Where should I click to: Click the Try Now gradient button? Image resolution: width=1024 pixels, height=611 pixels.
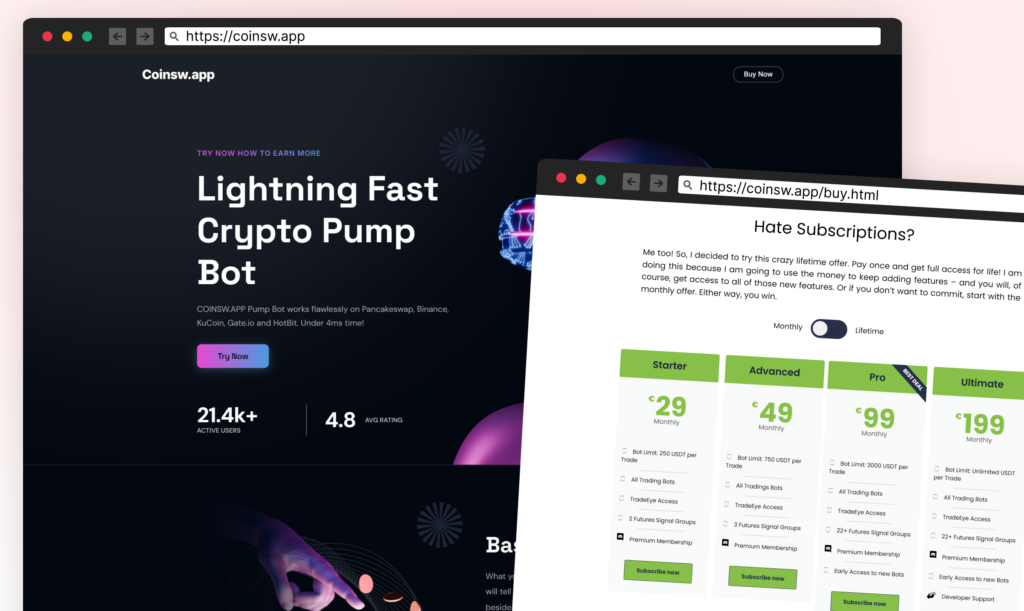[x=233, y=356]
